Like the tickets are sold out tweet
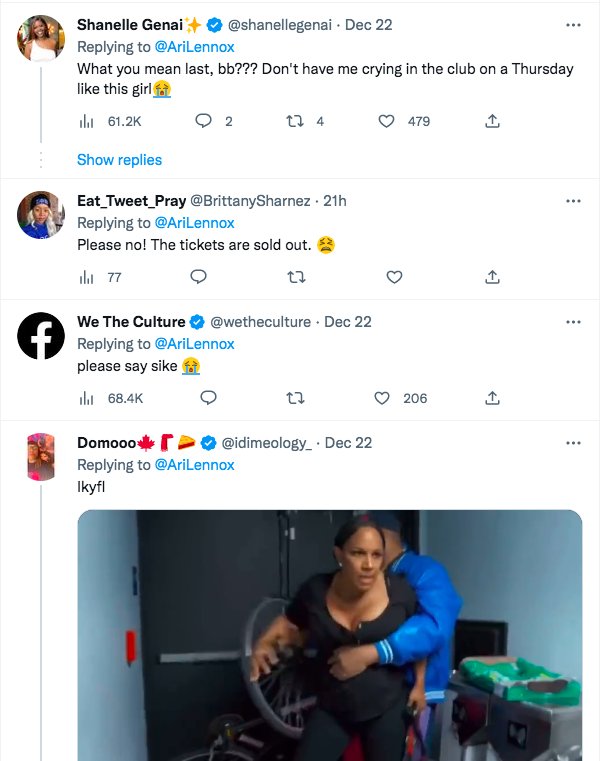Image resolution: width=604 pixels, height=761 pixels. (x=394, y=277)
